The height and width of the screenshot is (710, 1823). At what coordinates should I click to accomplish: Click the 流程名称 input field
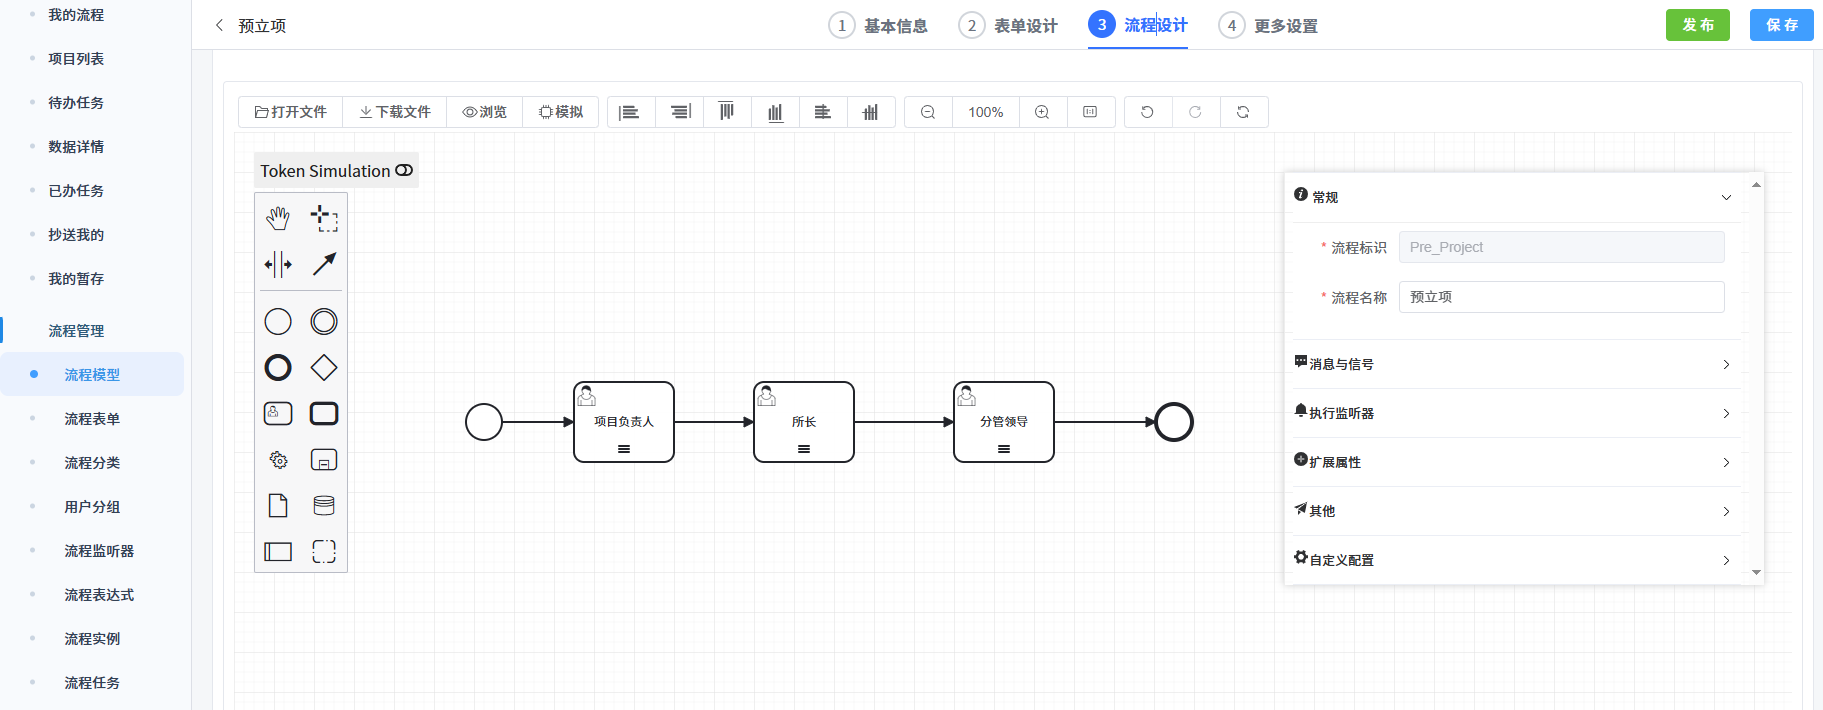click(1562, 297)
